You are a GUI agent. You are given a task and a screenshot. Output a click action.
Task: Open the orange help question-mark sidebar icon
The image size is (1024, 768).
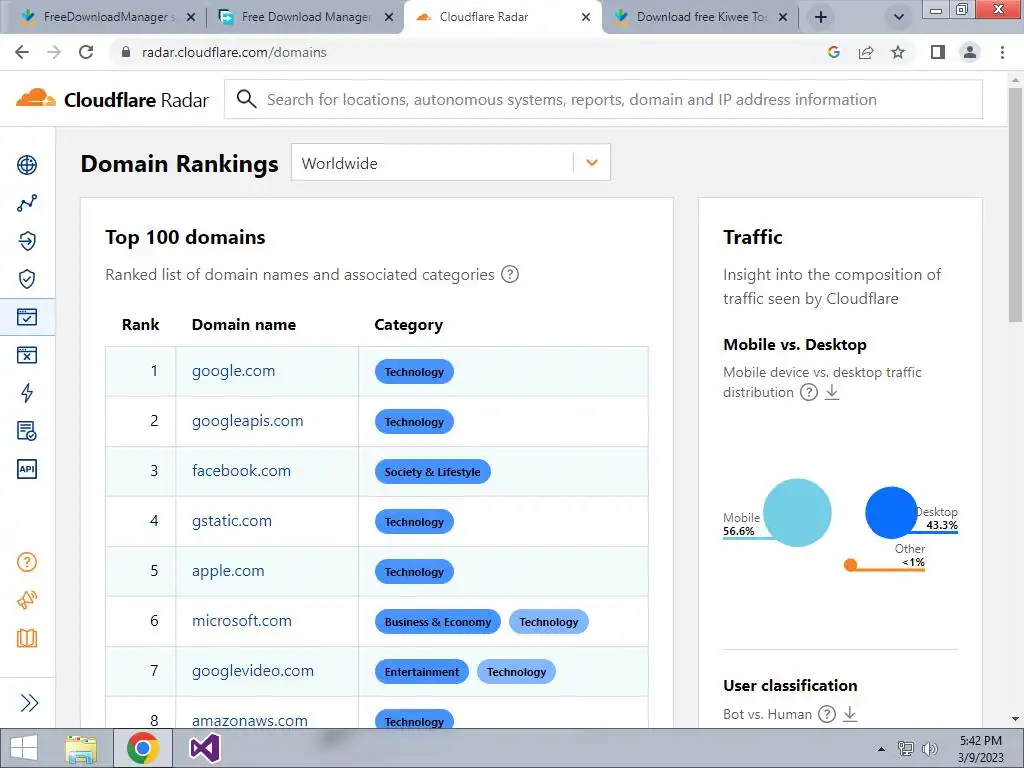[27, 562]
